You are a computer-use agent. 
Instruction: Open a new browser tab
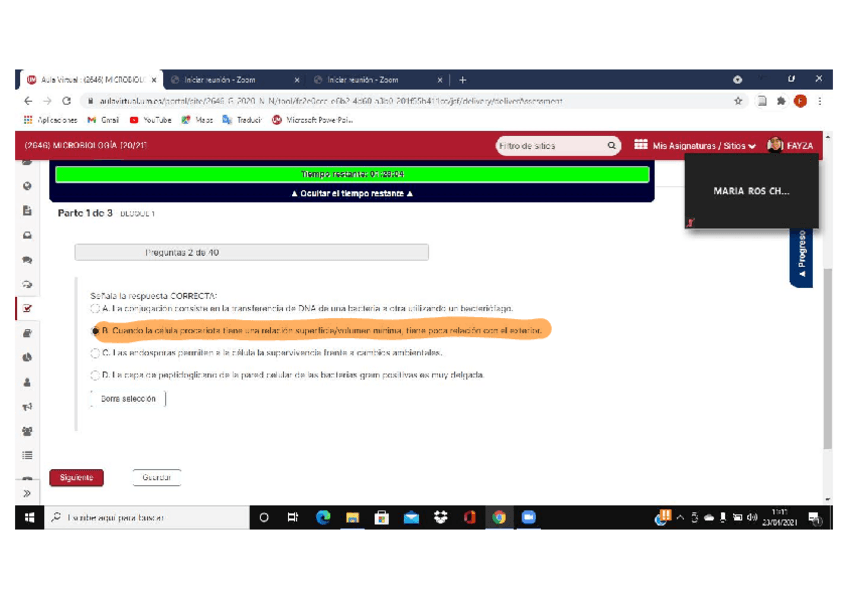462,80
